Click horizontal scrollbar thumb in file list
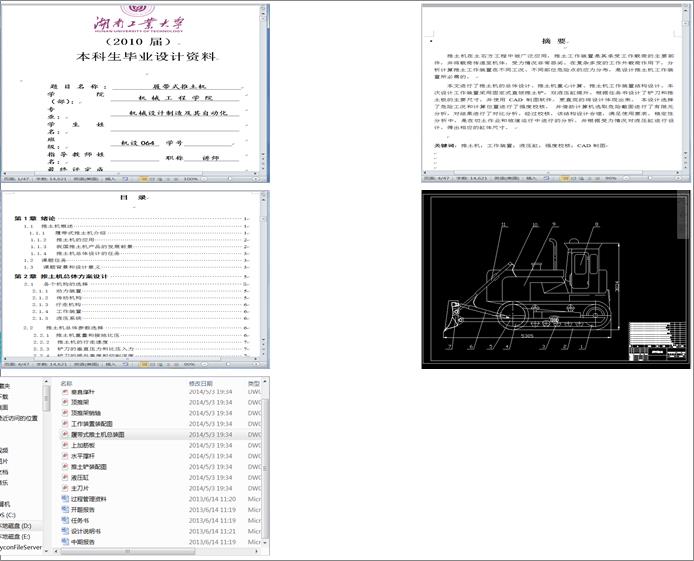694x561 pixels. pyautogui.click(x=127, y=551)
